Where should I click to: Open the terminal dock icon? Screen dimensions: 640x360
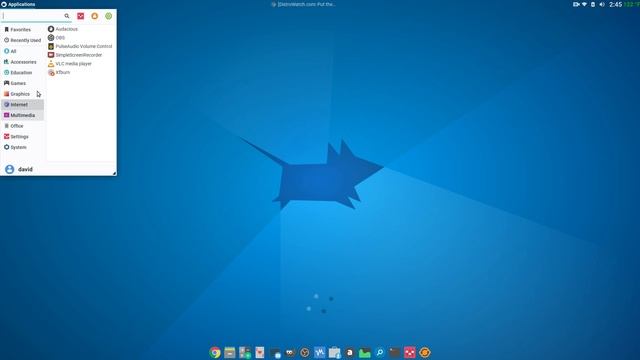395,352
